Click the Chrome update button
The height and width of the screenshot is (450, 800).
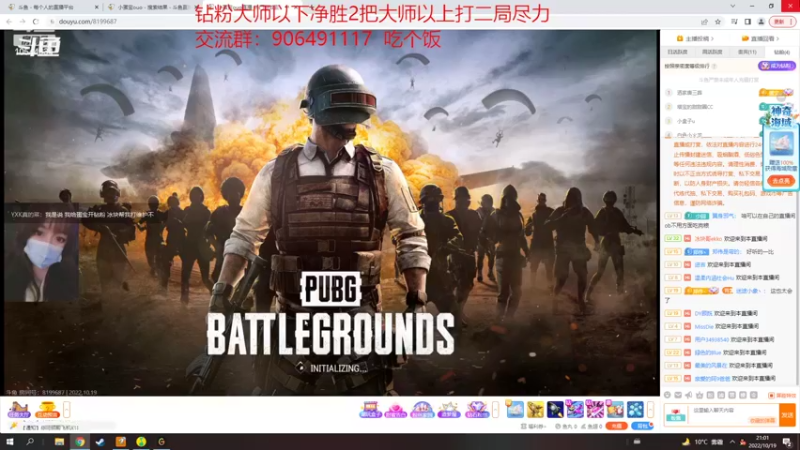point(782,22)
